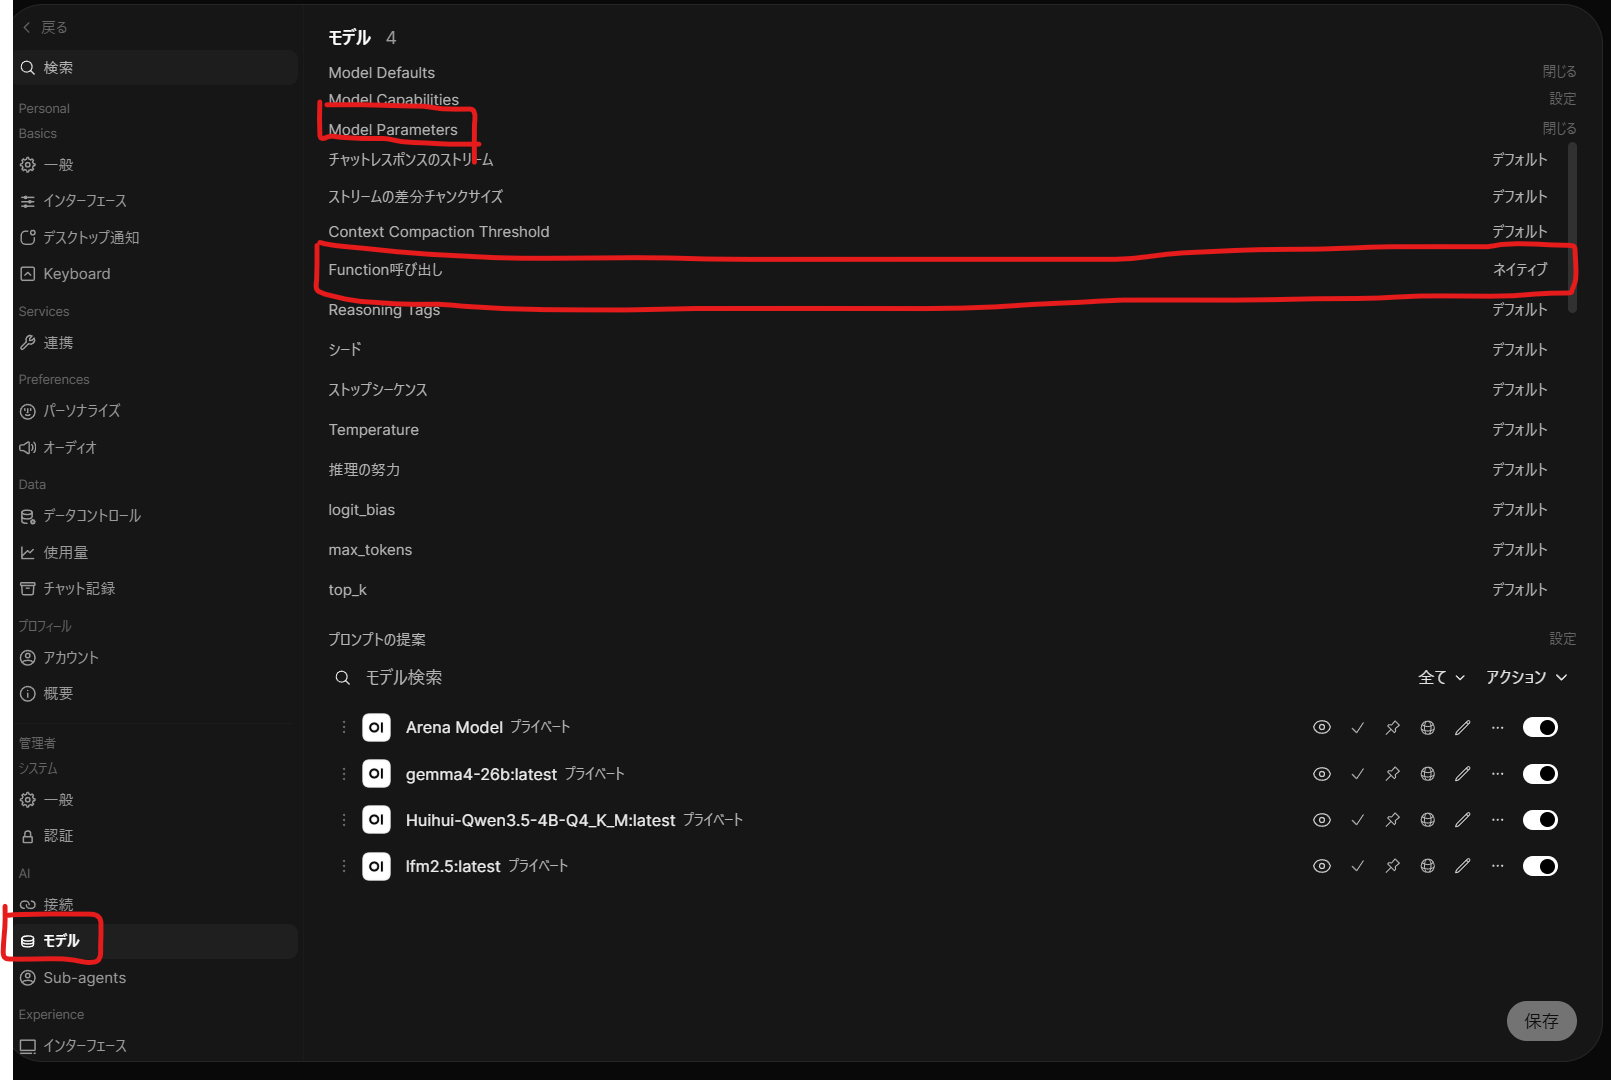Viewport: 1611px width, 1080px height.
Task: Disable the Huihui-Qwen3.5-4B-Q4_K_M:latest model switch
Action: pyautogui.click(x=1540, y=820)
